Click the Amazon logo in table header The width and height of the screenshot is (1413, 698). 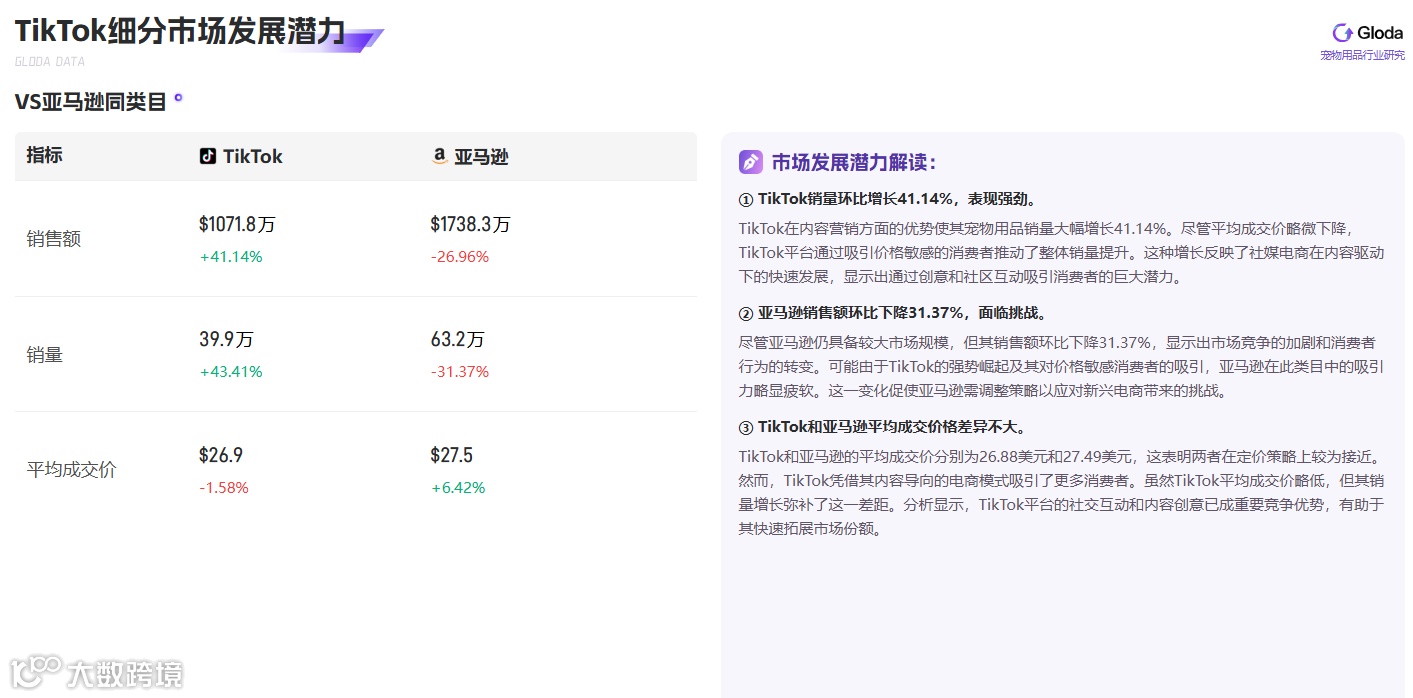tap(439, 157)
